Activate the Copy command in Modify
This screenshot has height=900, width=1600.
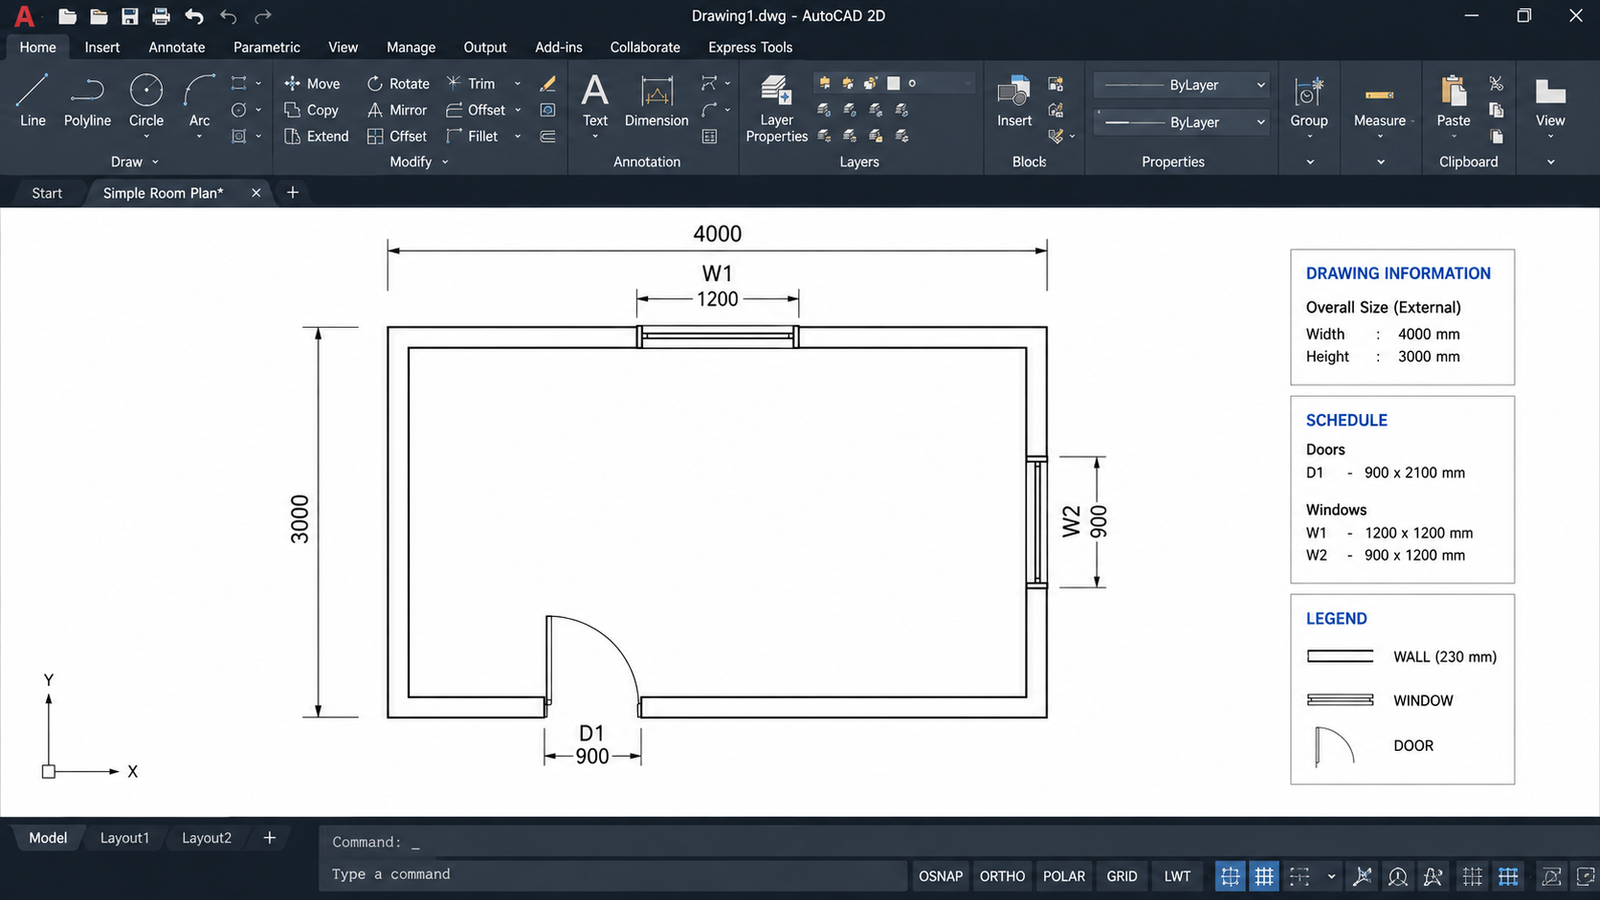[311, 110]
